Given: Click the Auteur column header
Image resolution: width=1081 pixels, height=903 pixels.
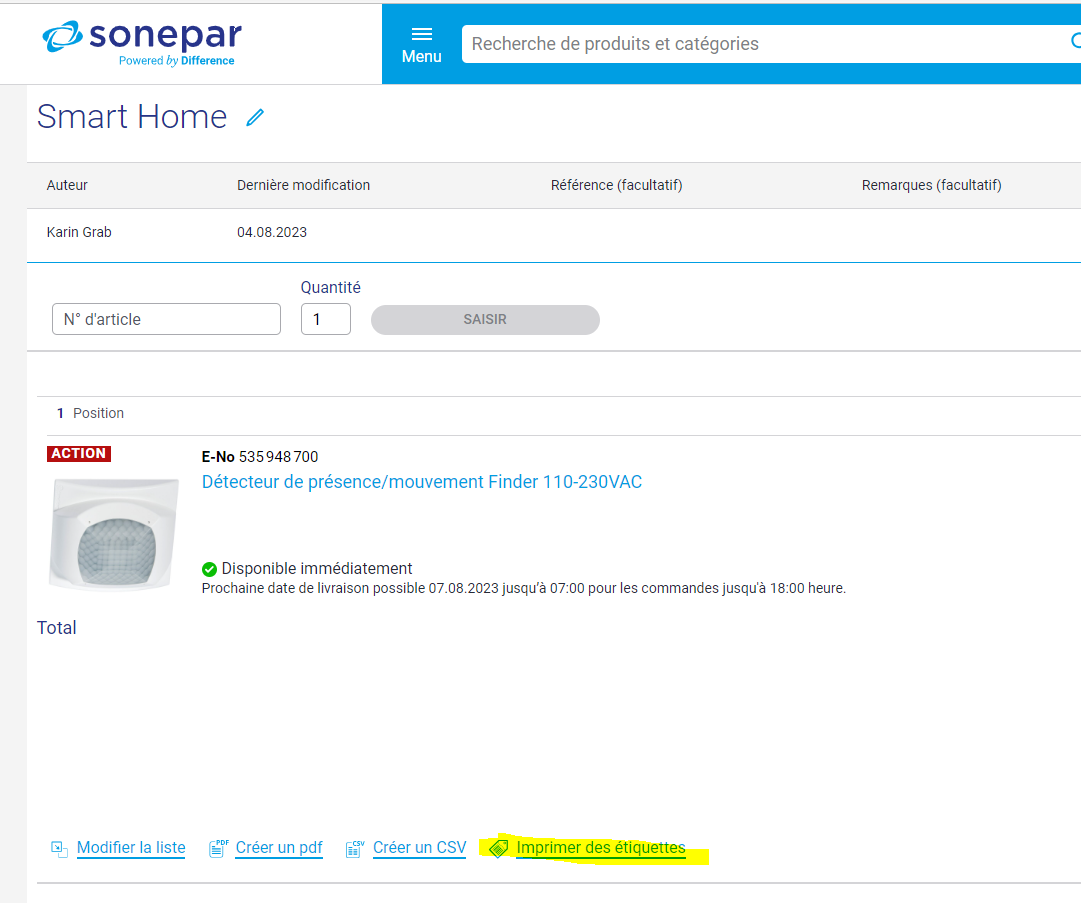Looking at the screenshot, I should (67, 185).
